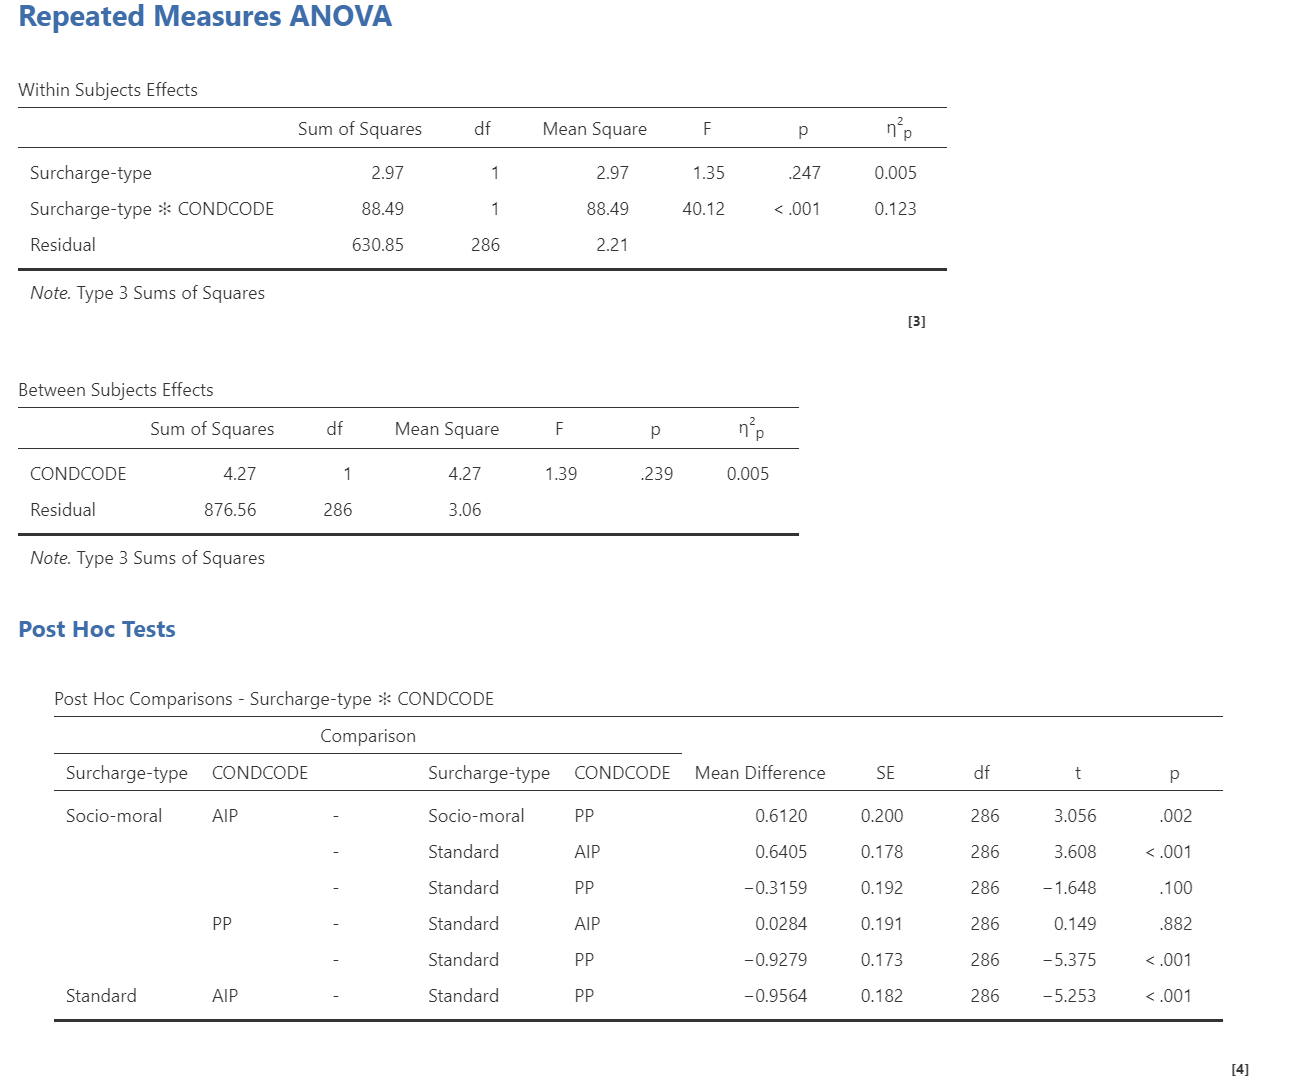Image resolution: width=1293 pixels, height=1085 pixels.
Task: Open footnote reference [3]
Action: (916, 321)
